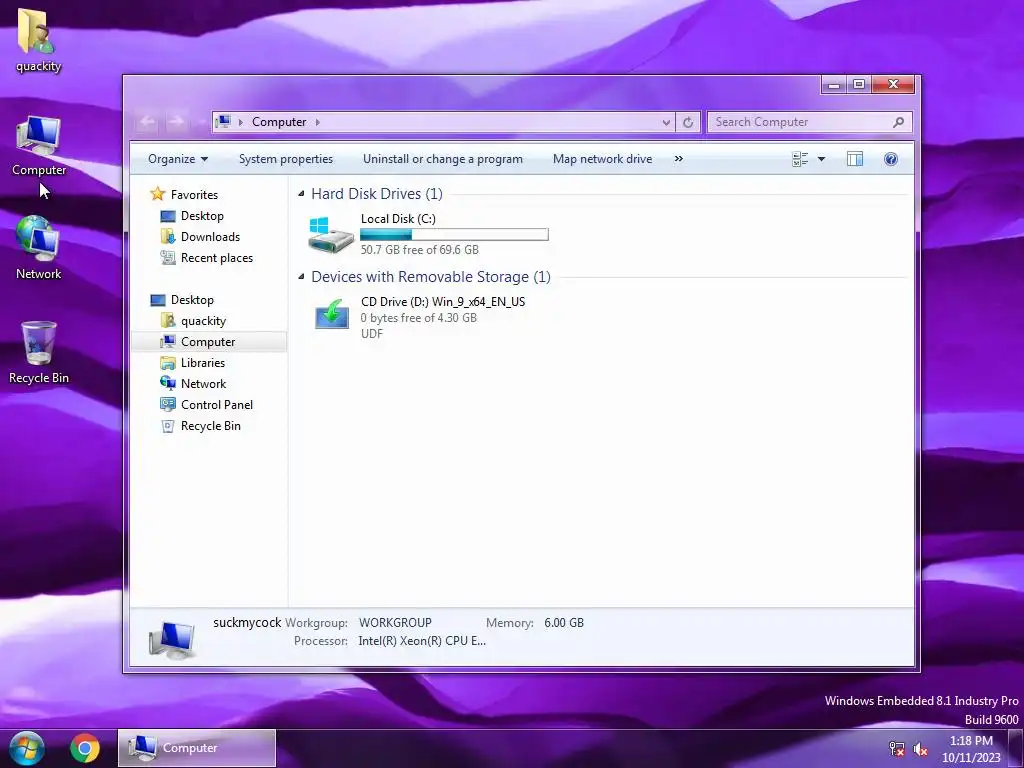
Task: Select CD Drive (D:) icon
Action: coord(332,315)
